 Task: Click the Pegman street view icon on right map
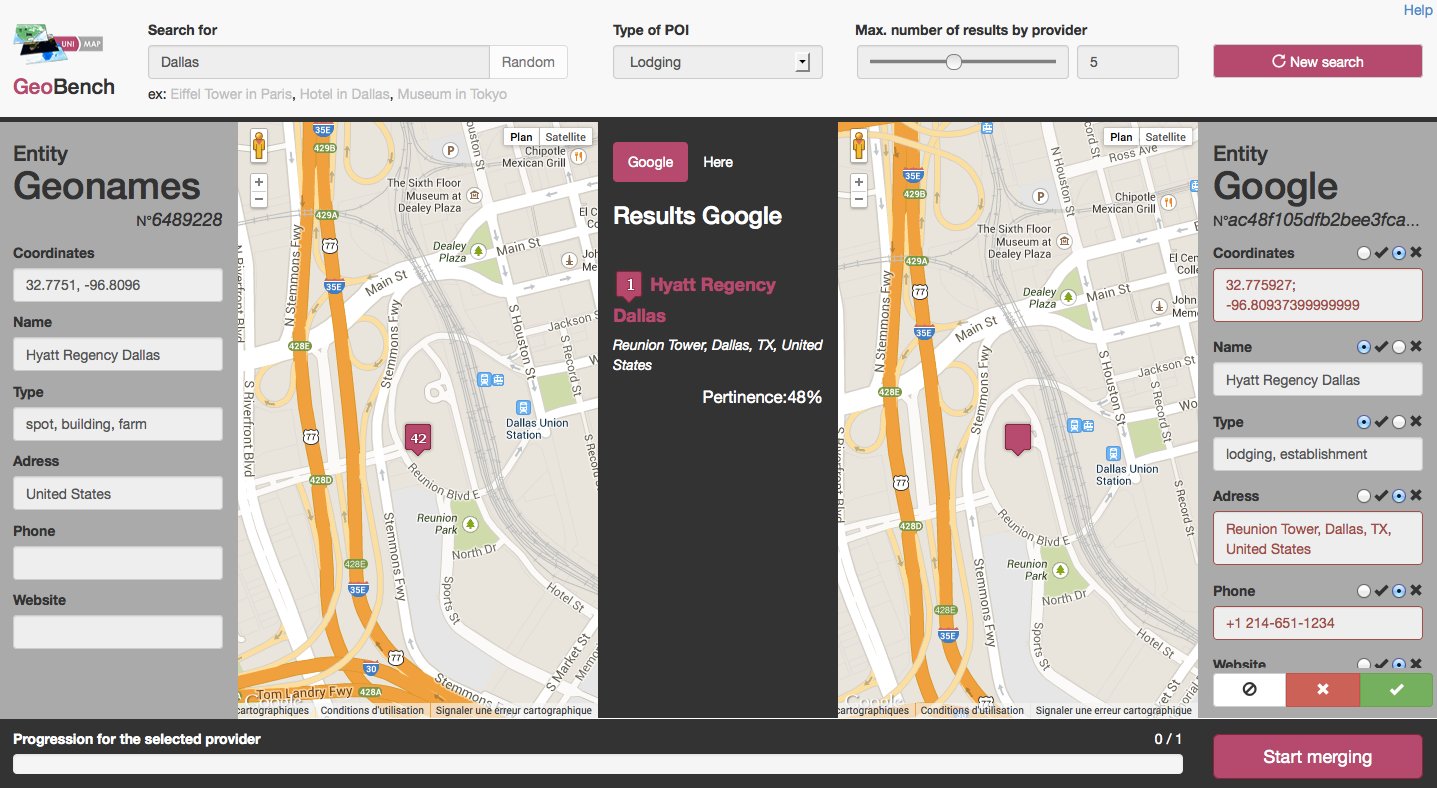tap(859, 146)
